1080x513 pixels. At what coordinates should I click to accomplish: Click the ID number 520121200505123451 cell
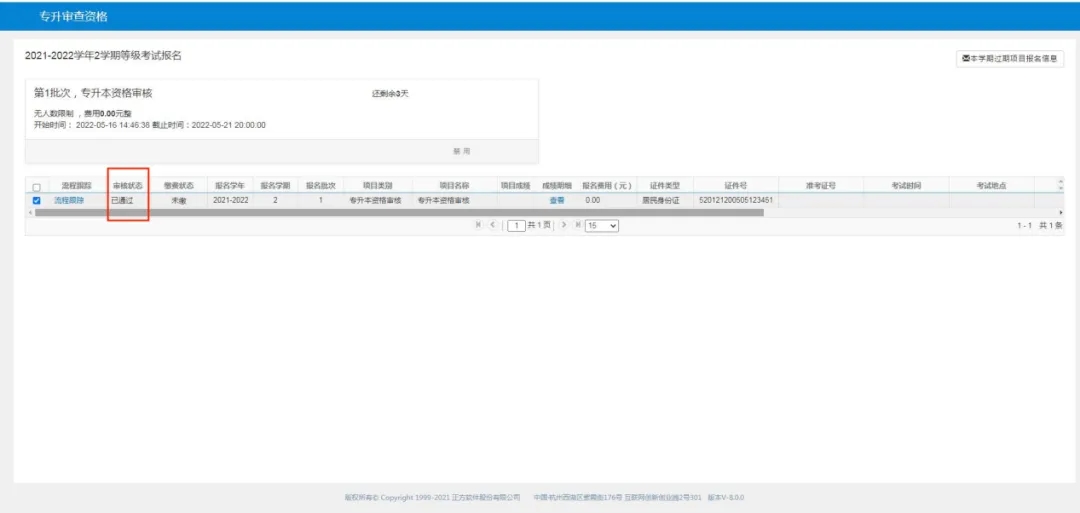tap(736, 200)
